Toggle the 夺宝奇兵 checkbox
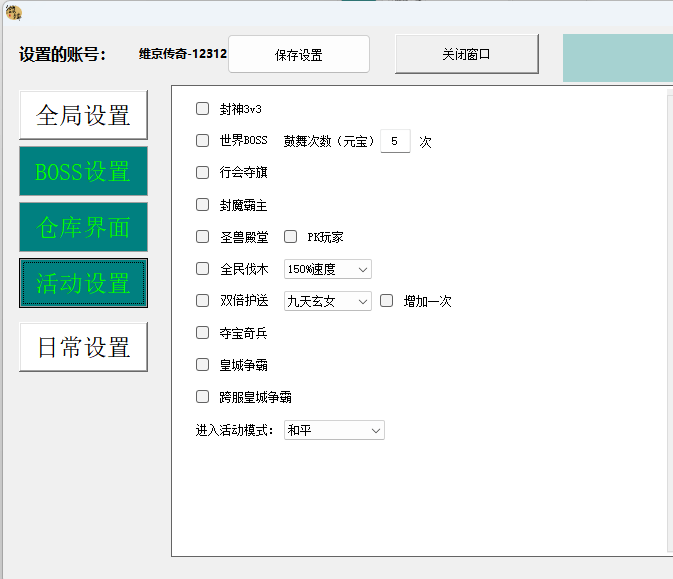 (202, 333)
